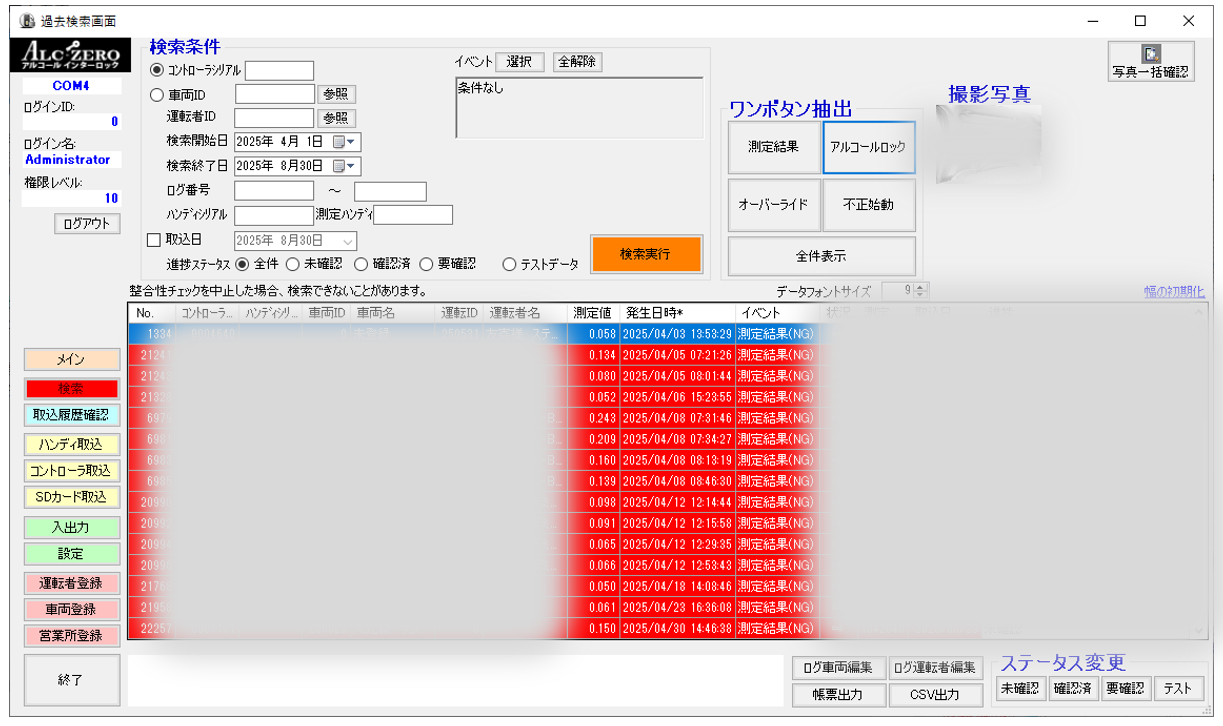The image size is (1223, 726).
Task: Click the ログ車両編集 button
Action: point(838,668)
